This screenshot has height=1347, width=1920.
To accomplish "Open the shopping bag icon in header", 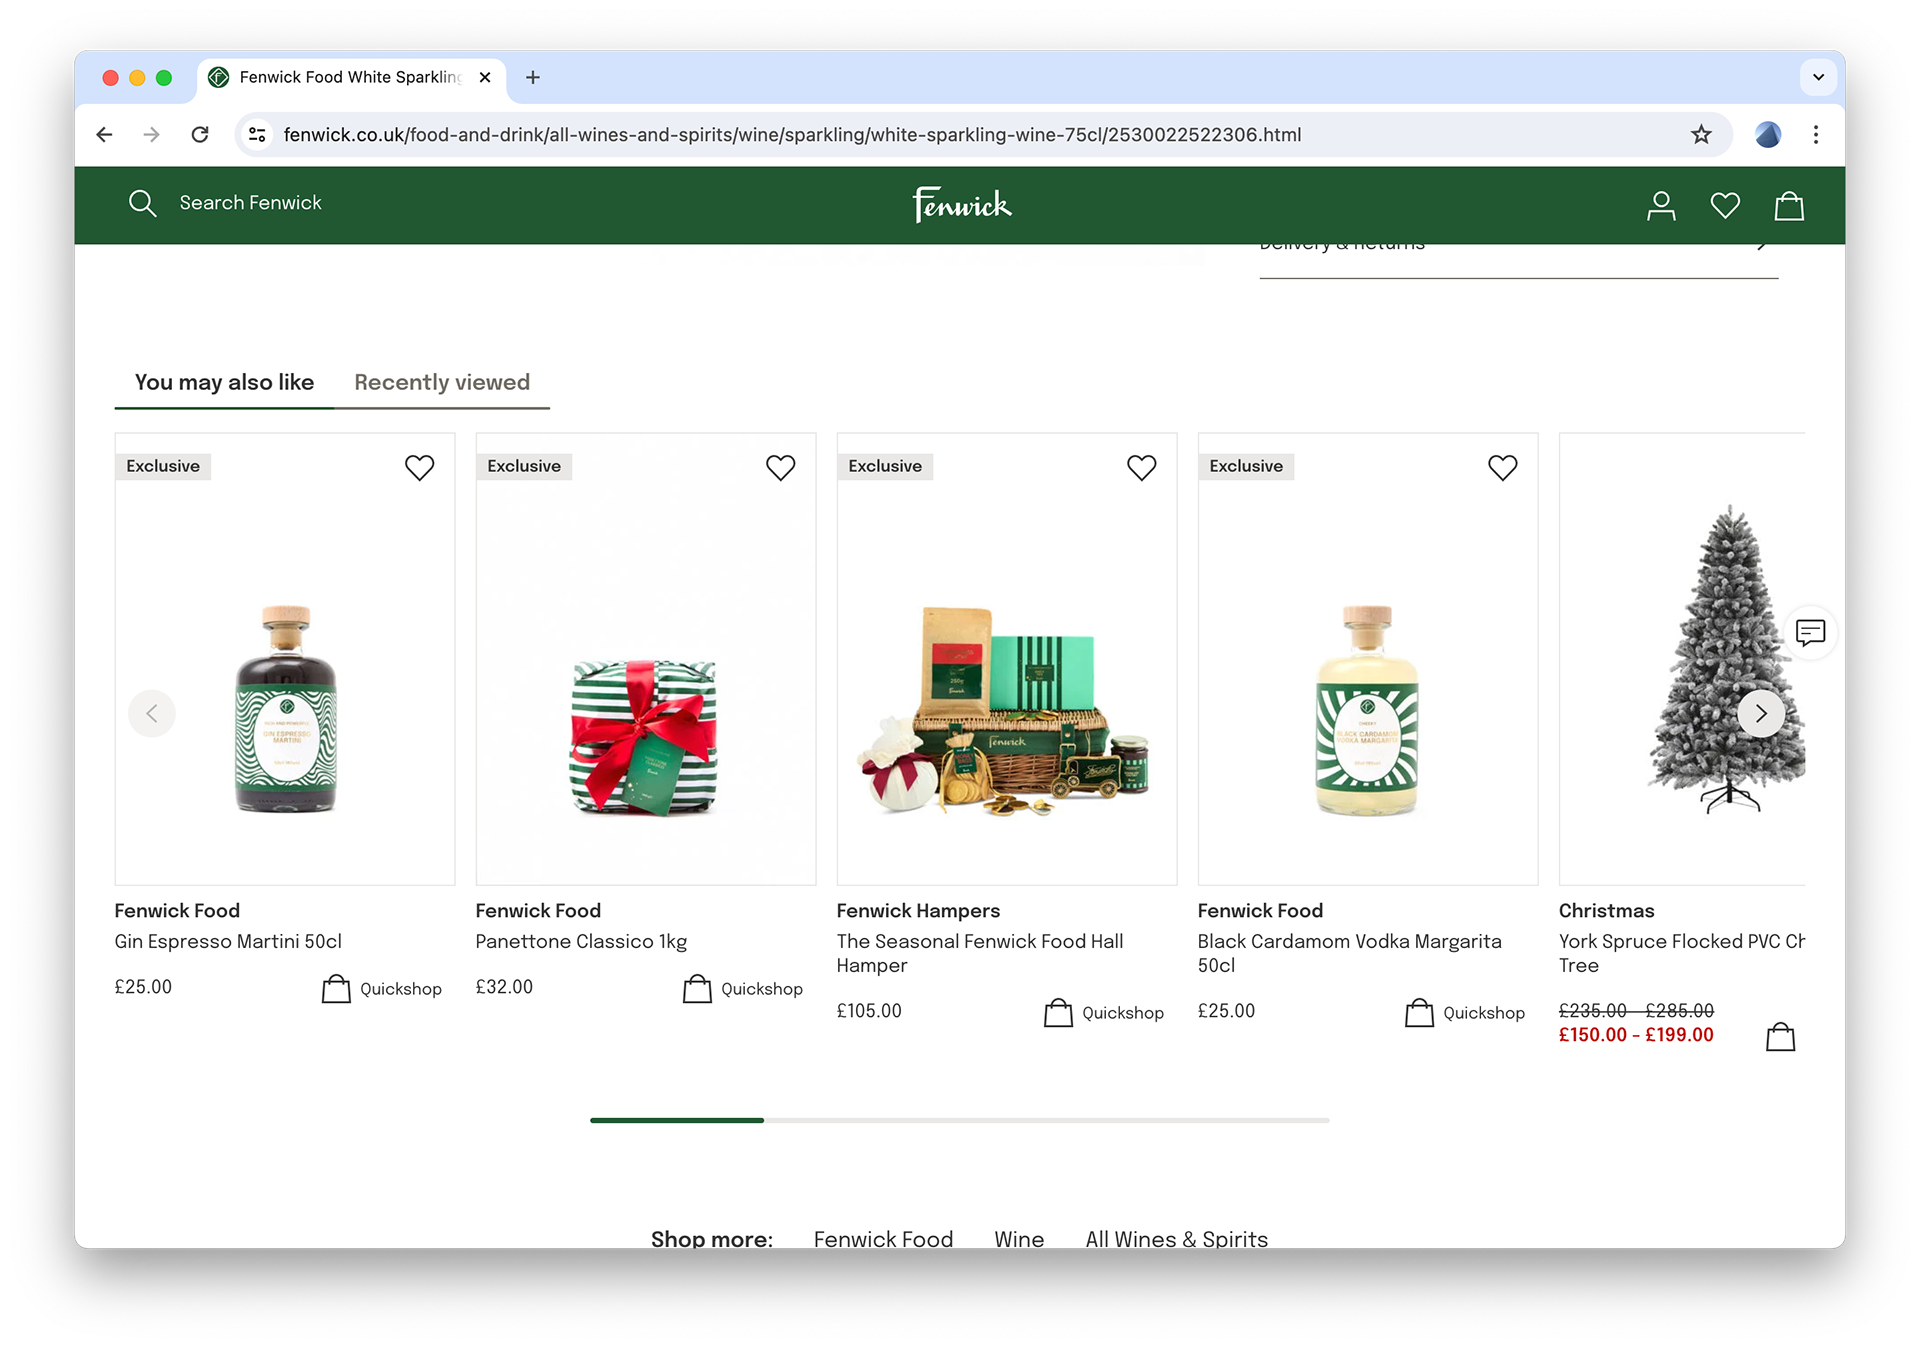I will (x=1788, y=206).
